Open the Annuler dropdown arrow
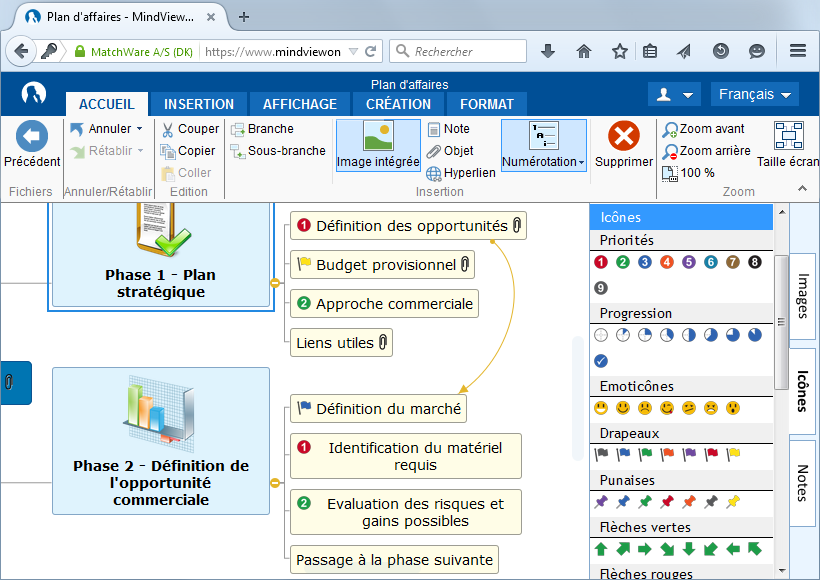 [x=140, y=129]
